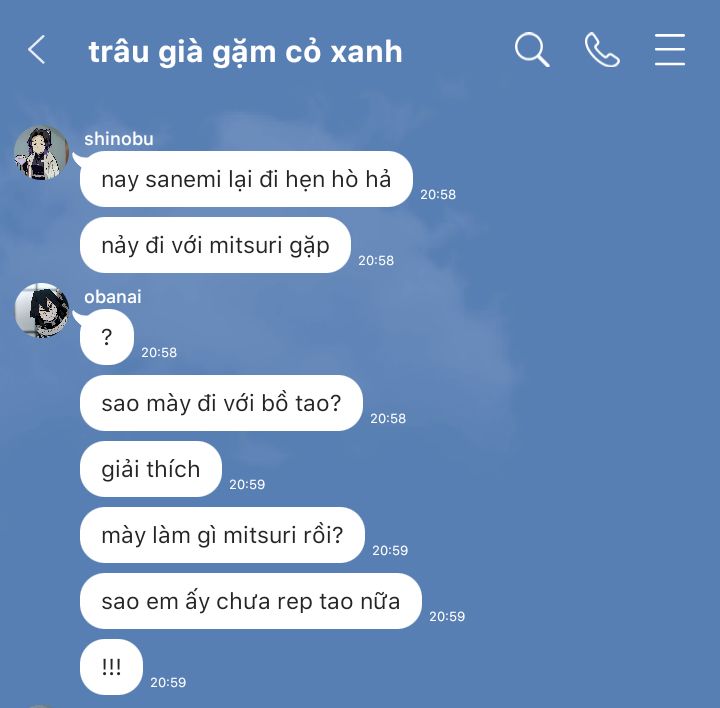Open obanai's profile avatar

point(41,310)
